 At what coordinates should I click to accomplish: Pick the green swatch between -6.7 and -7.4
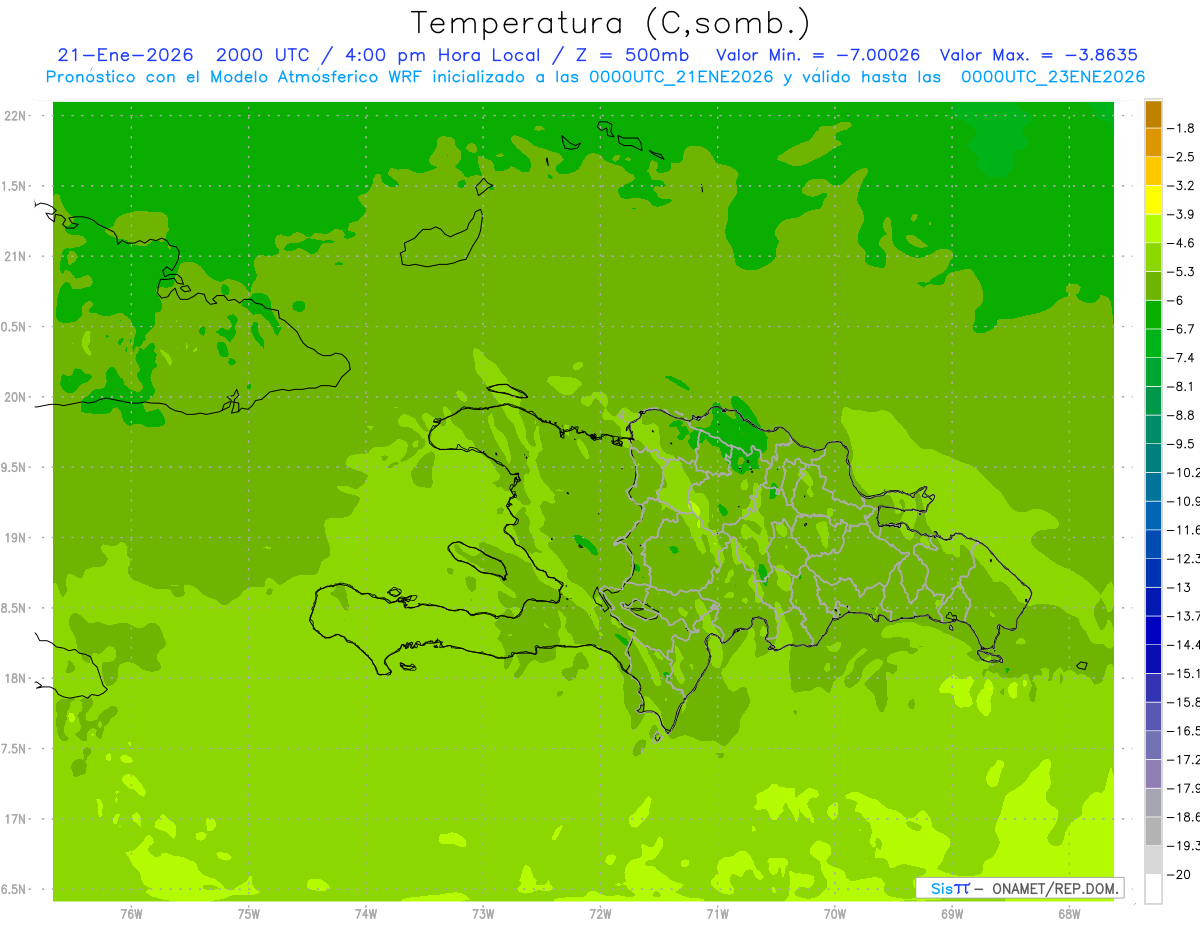click(x=1153, y=343)
